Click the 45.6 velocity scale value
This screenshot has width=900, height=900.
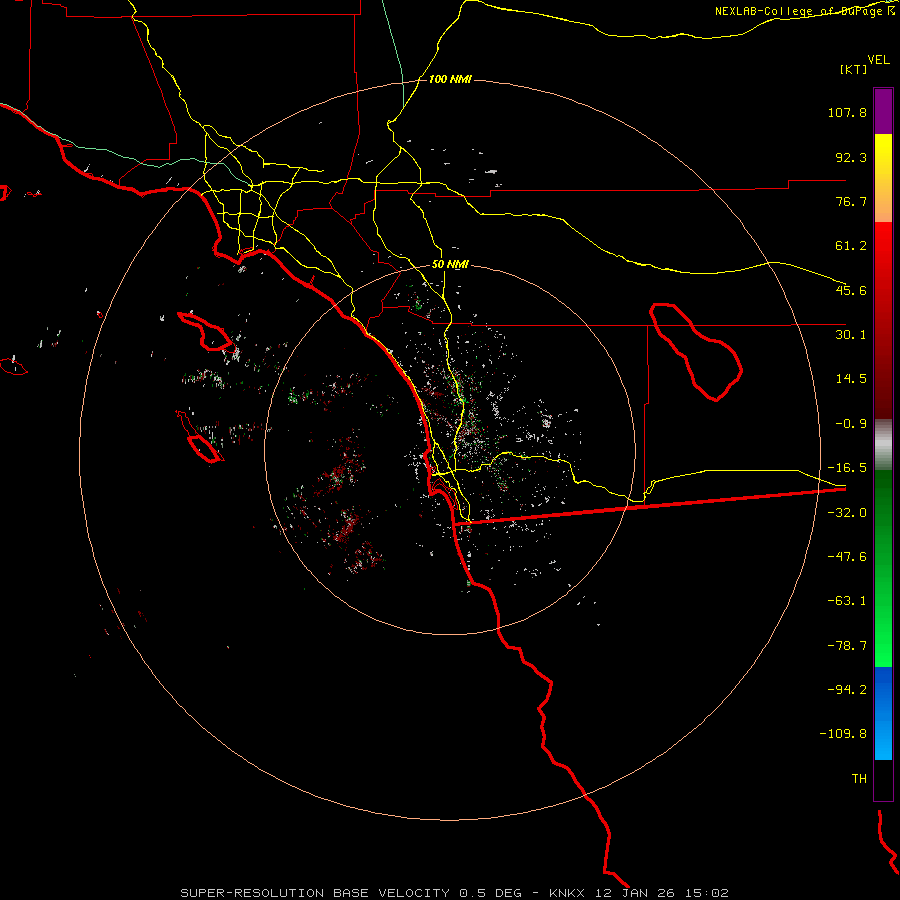pos(851,290)
